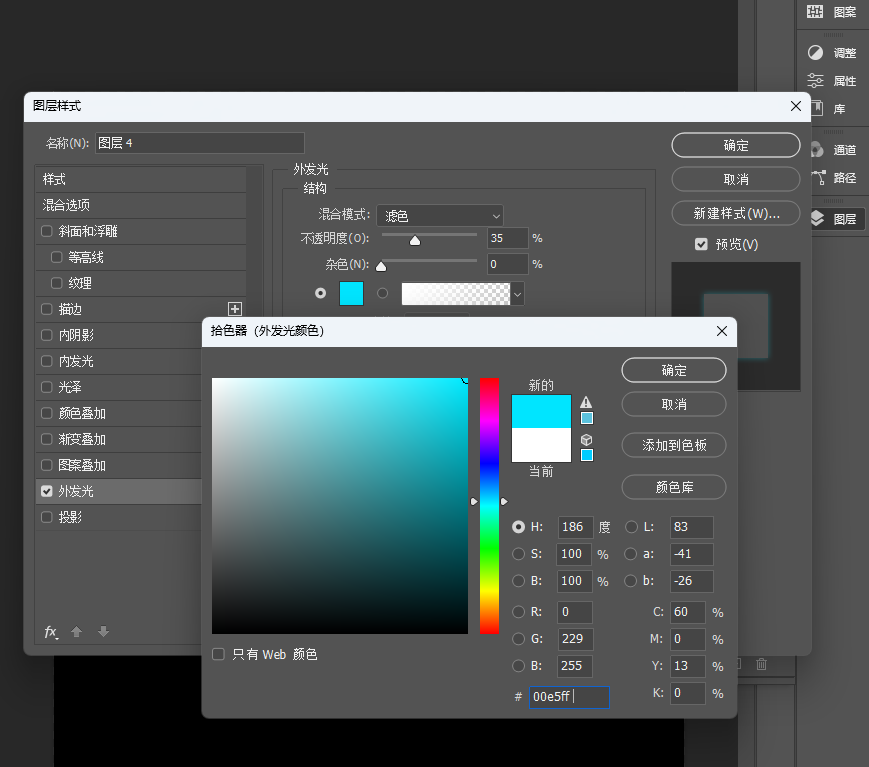869x767 pixels.
Task: Select 样式 at the top of the style list
Action: [141, 180]
